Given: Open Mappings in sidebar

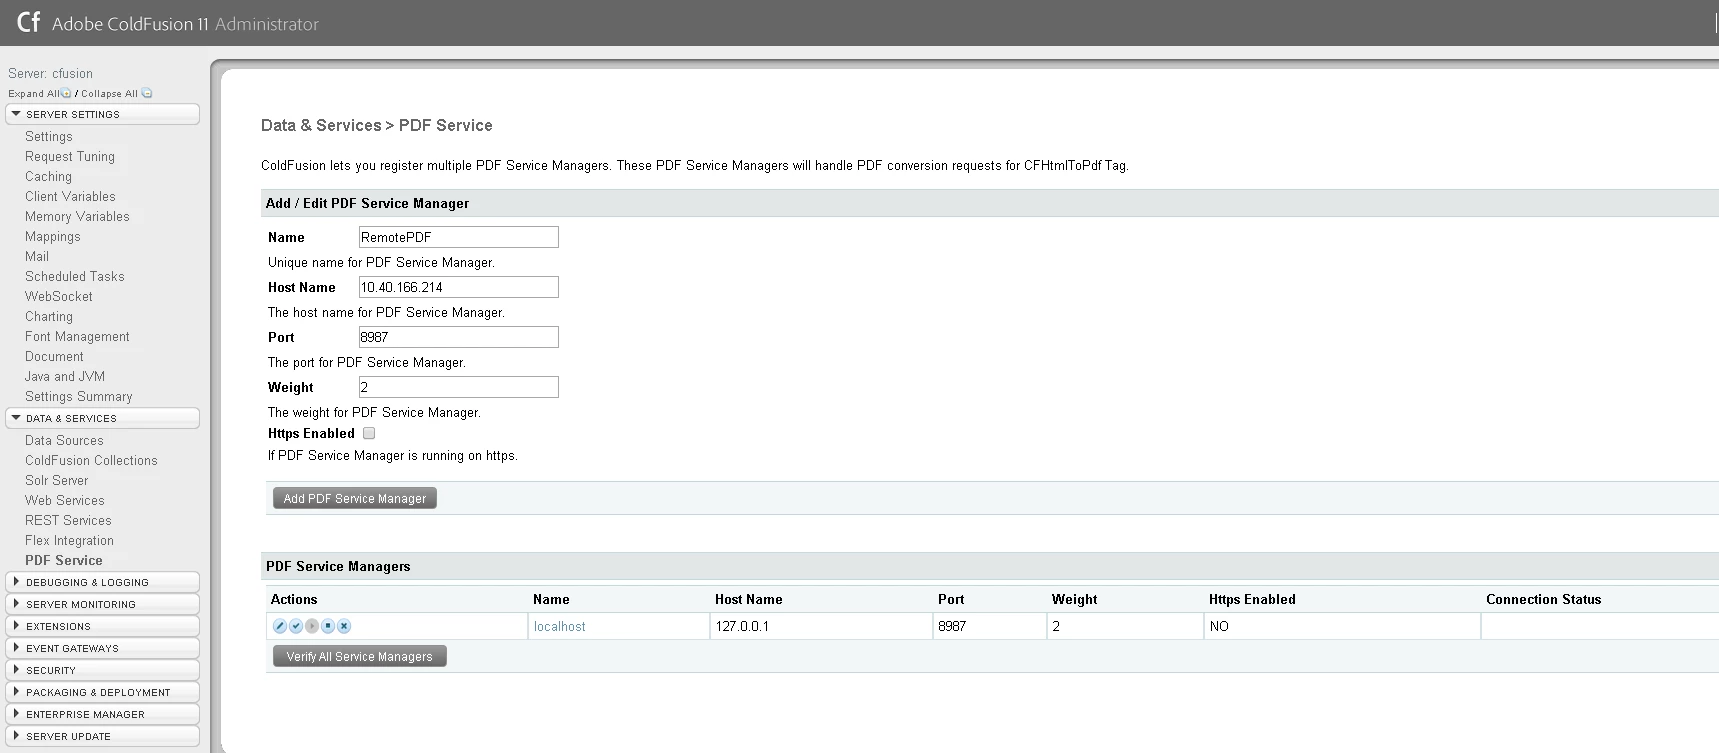Looking at the screenshot, I should point(53,236).
